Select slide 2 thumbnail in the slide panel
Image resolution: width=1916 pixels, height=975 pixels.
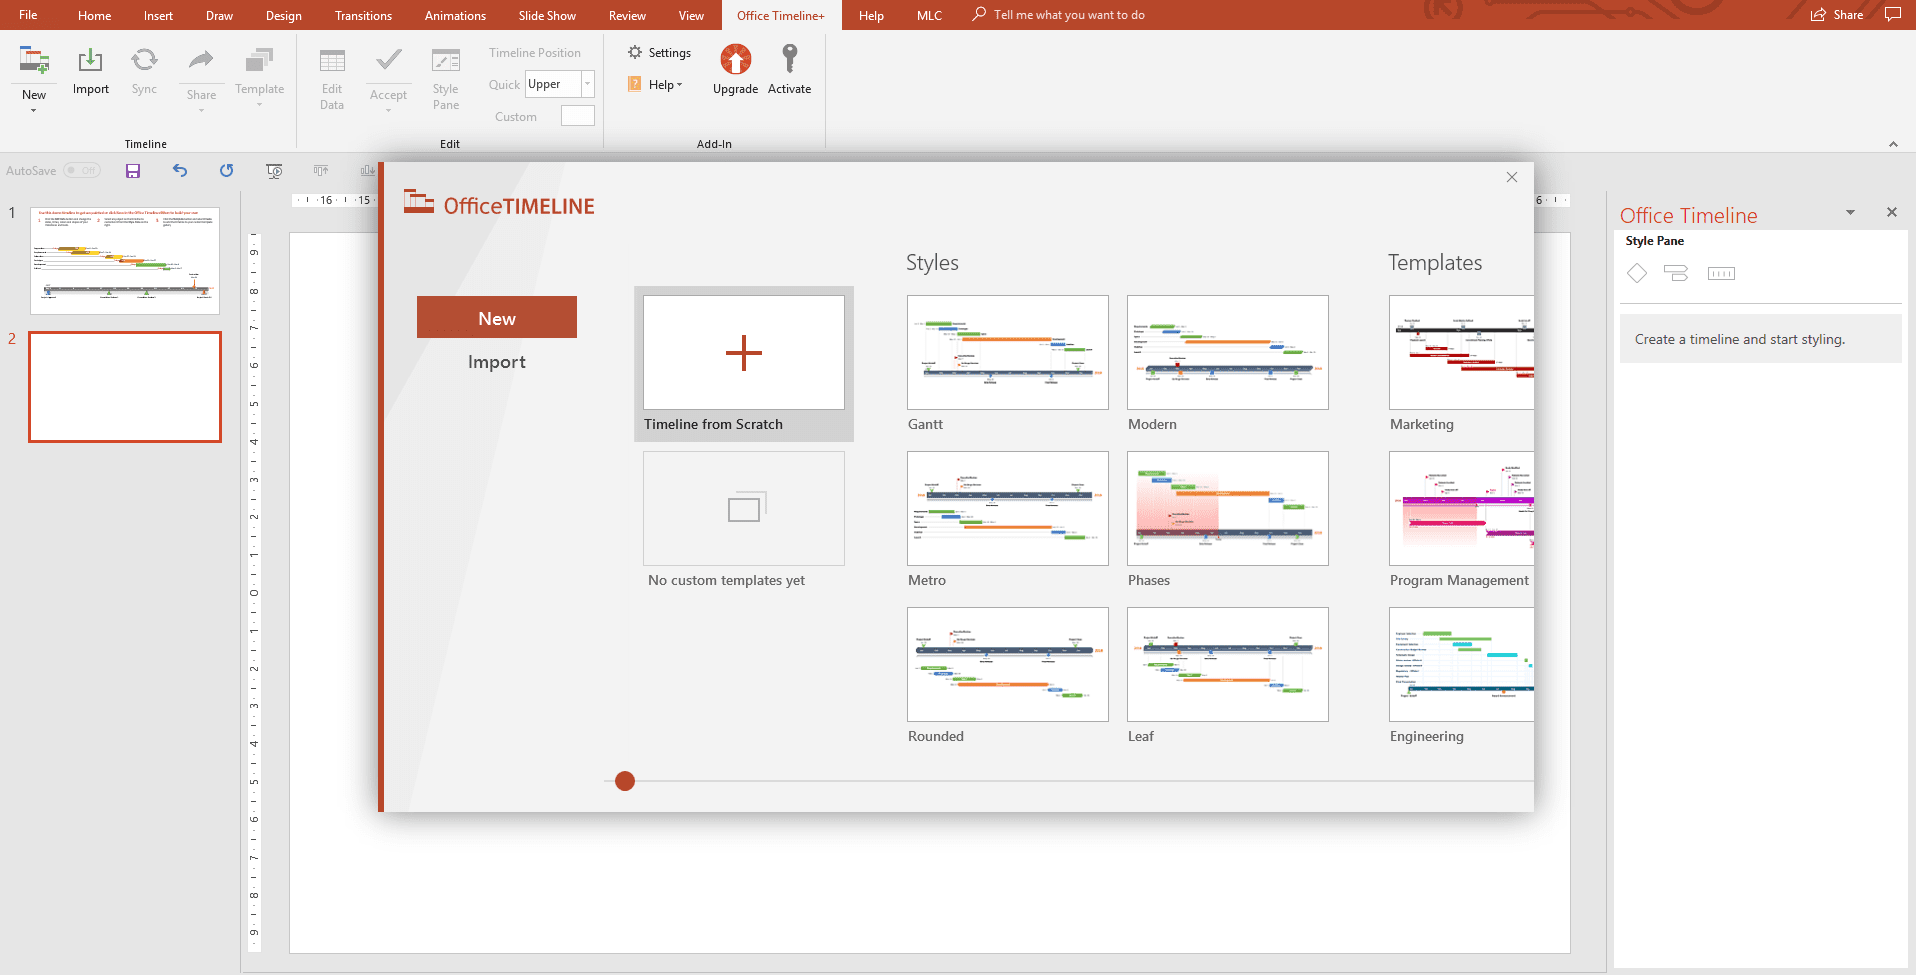click(x=124, y=386)
